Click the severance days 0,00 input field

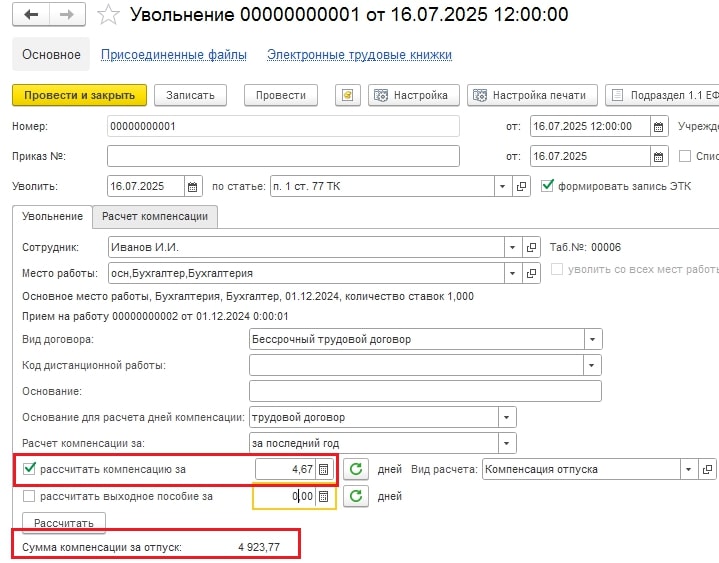(284, 497)
